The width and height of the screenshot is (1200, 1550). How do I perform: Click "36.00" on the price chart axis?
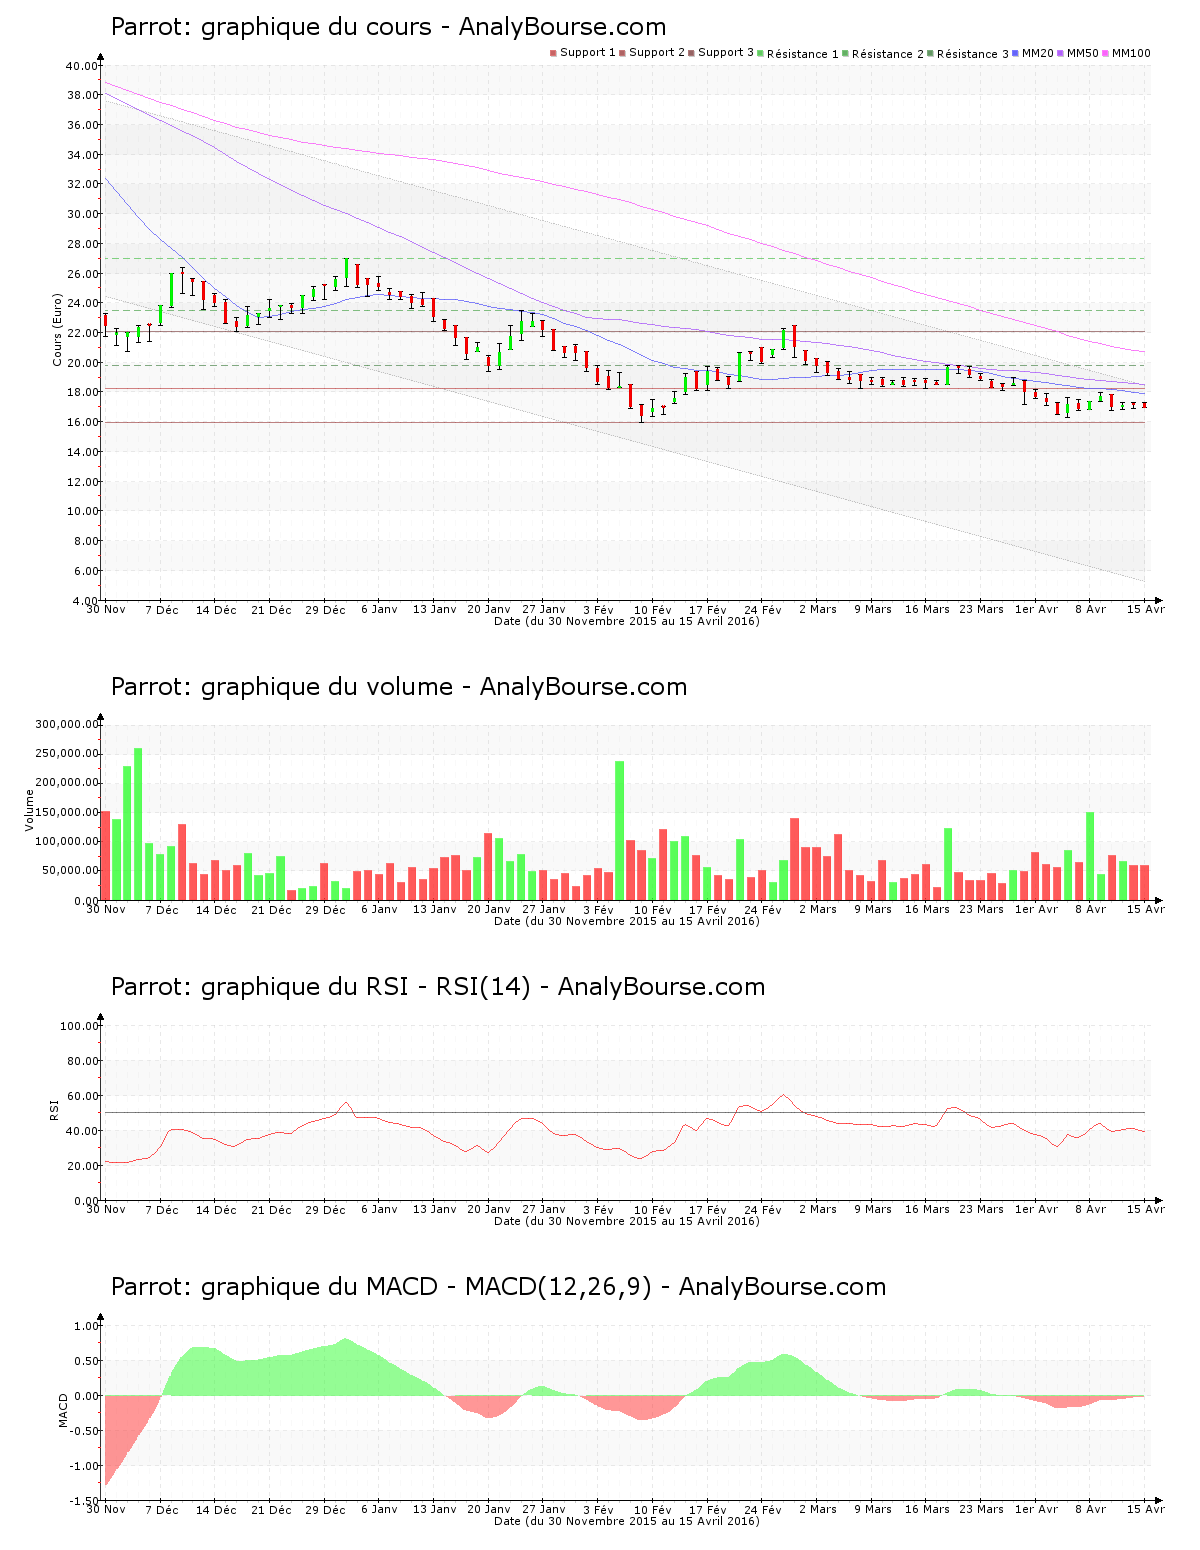coord(82,125)
